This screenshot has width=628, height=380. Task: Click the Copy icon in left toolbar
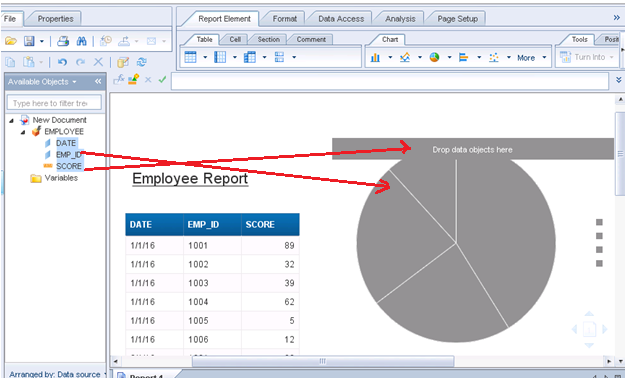pos(10,62)
